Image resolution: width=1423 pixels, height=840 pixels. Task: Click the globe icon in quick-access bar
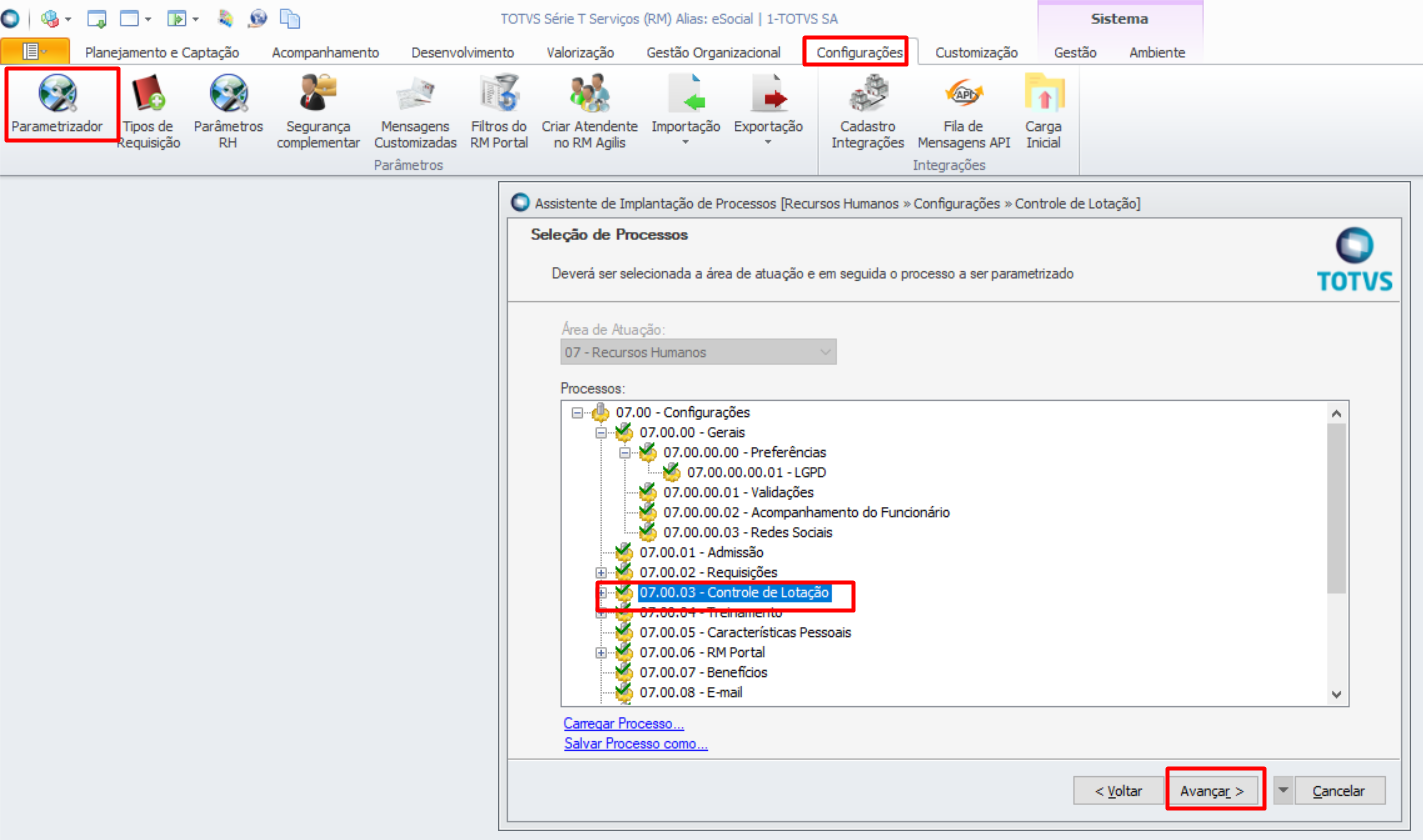(258, 18)
